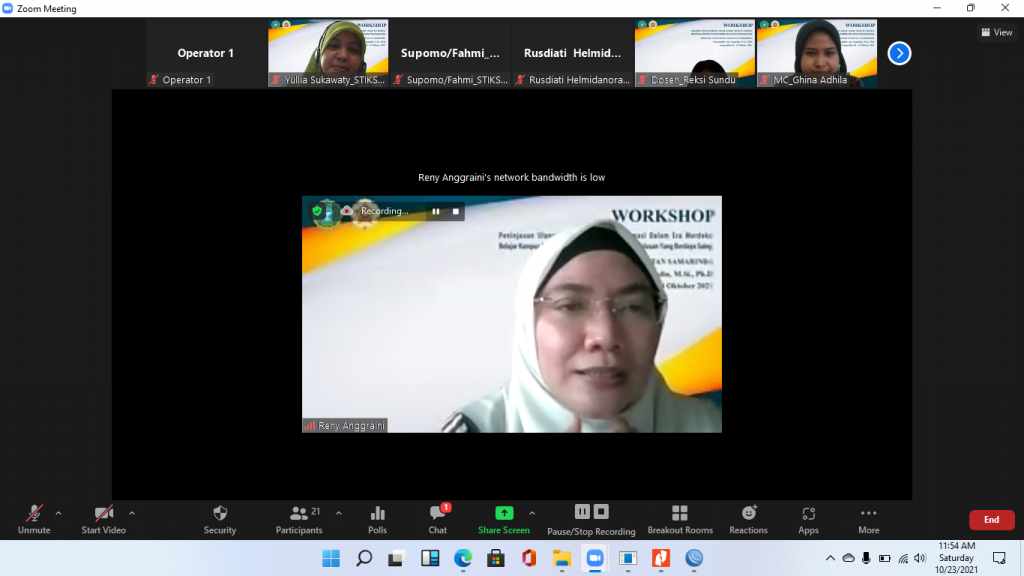1024x576 pixels.
Task: Open the Apps panel
Action: [x=808, y=518]
